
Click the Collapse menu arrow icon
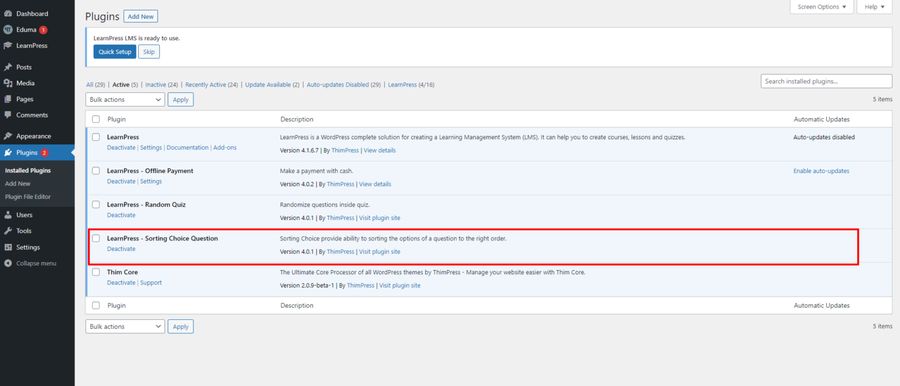8,263
